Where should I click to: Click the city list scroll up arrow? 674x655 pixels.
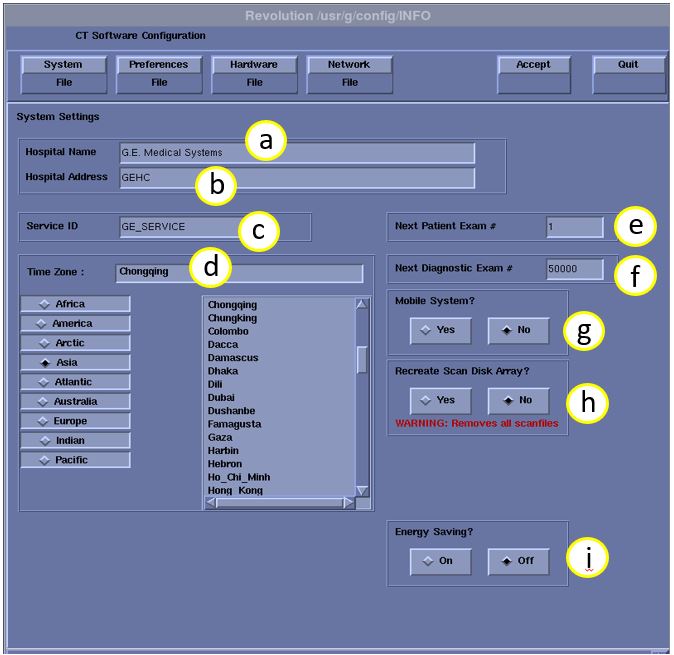click(x=362, y=304)
